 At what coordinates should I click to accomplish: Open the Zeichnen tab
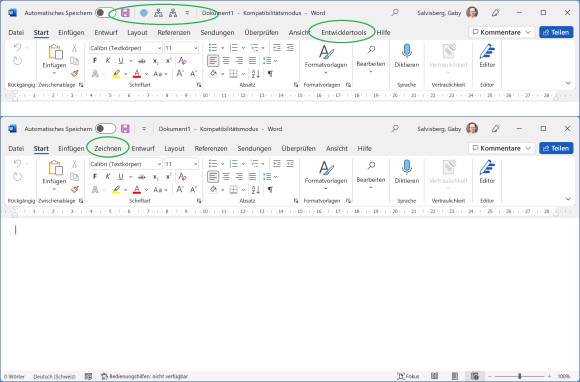108,148
